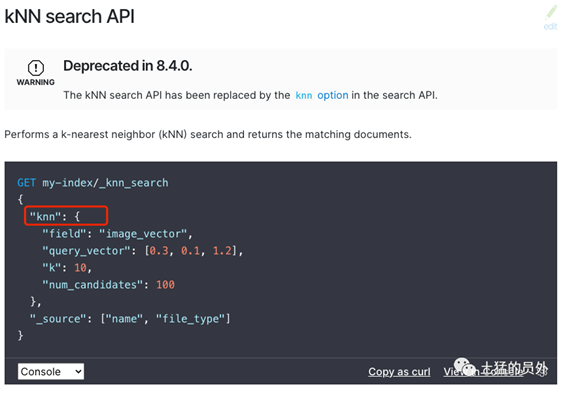Follow the blue "option" link
This screenshot has width=567, height=393.
(333, 95)
